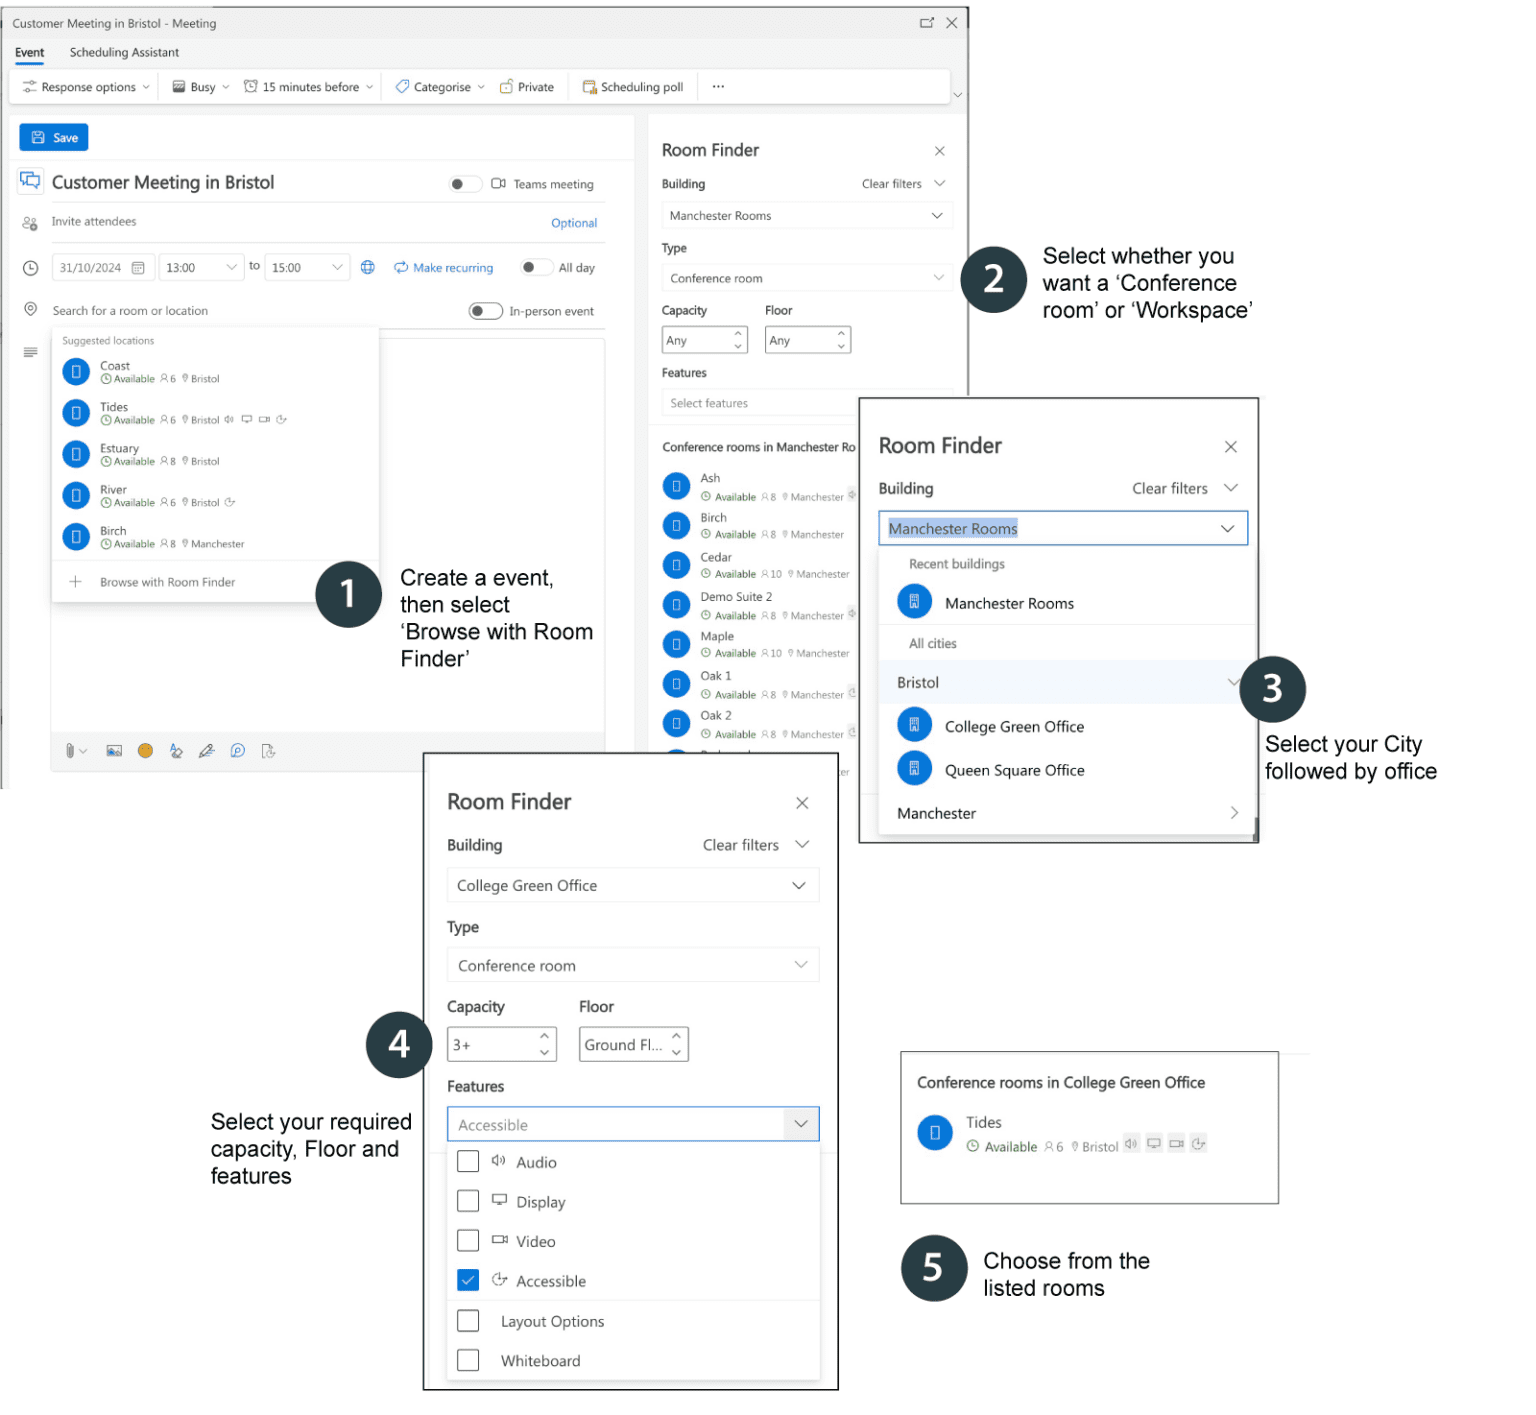
Task: Click the start date field showing 31/10/2024
Action: [95, 267]
